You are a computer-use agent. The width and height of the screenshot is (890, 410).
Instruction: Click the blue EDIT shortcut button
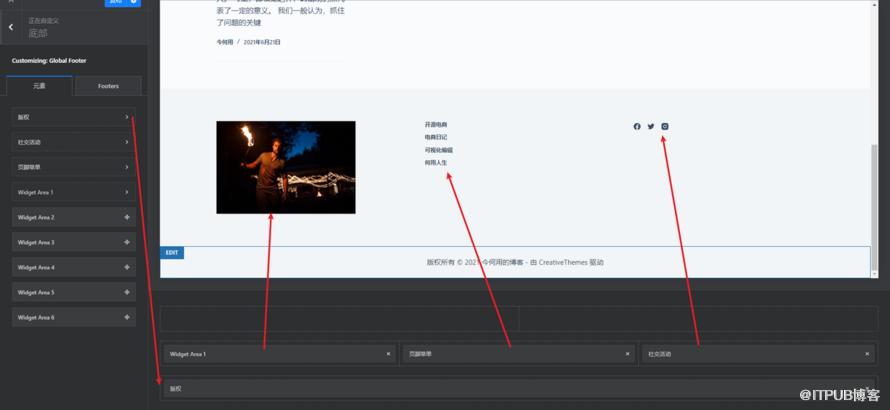[x=172, y=253]
